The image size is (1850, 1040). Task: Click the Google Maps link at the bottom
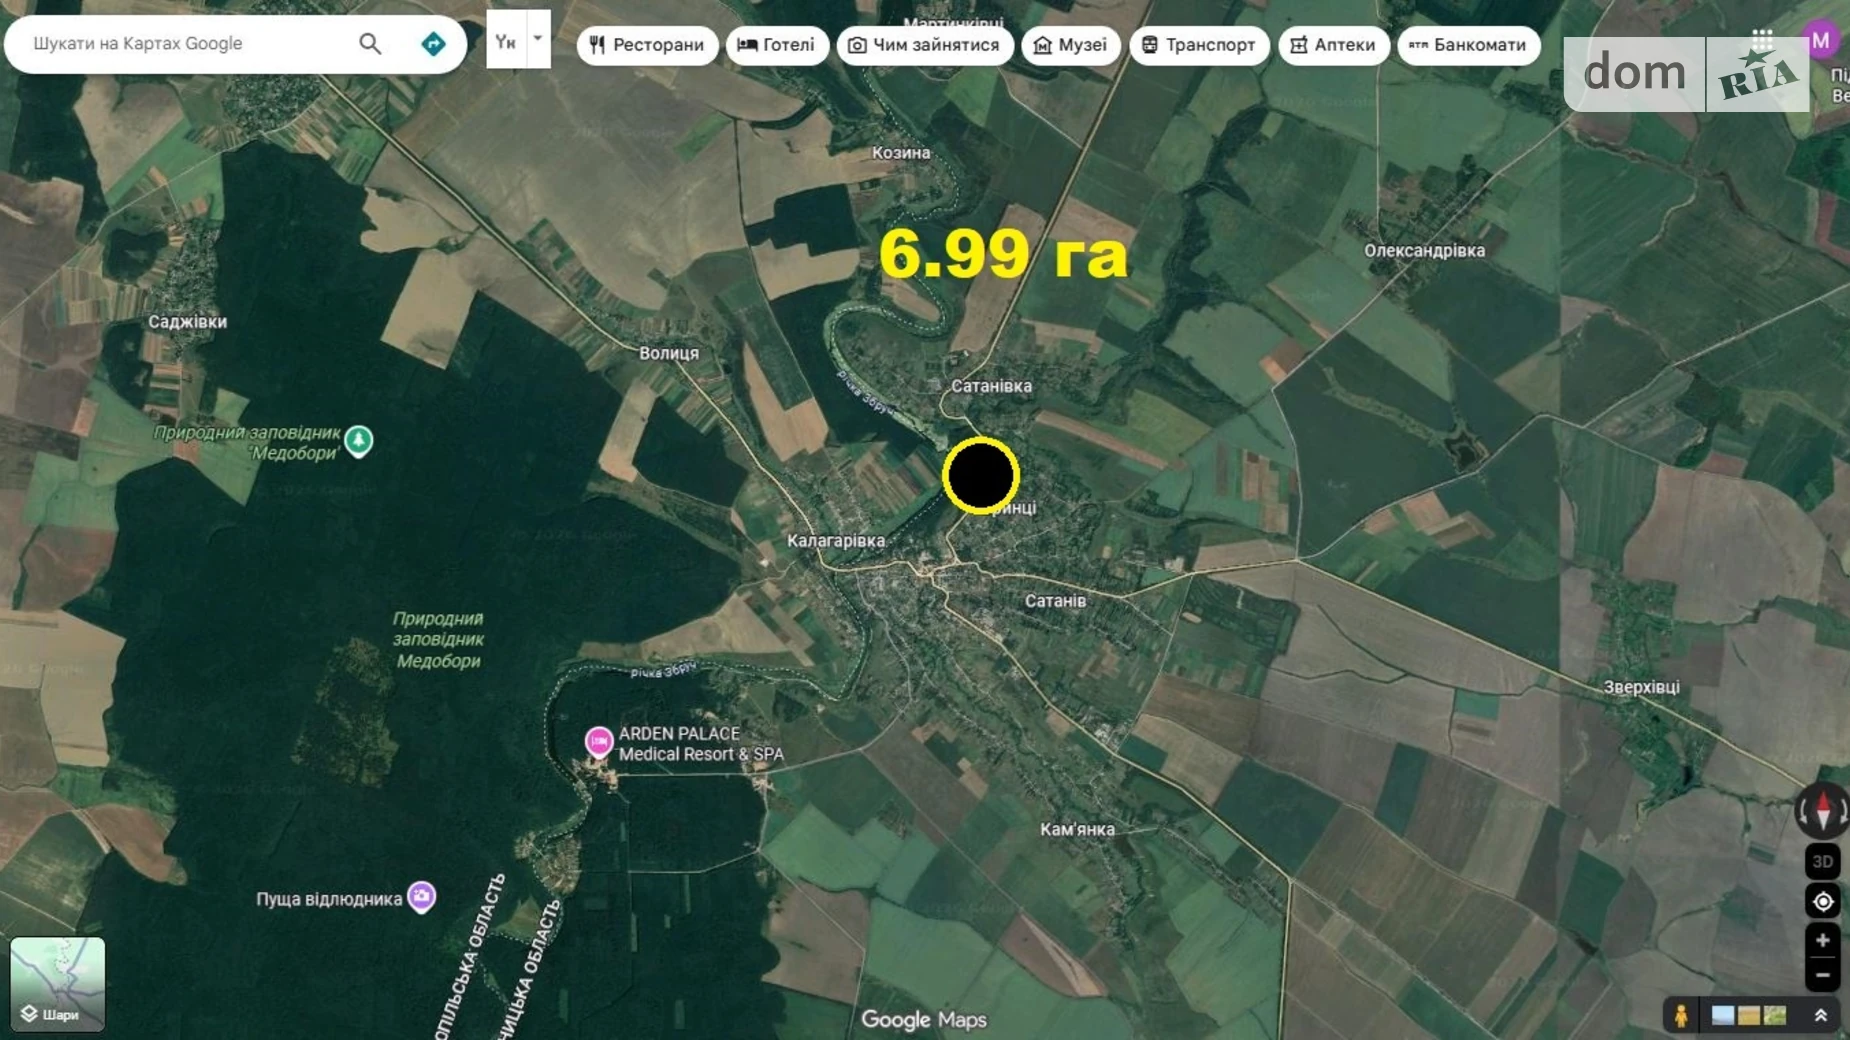924,1017
